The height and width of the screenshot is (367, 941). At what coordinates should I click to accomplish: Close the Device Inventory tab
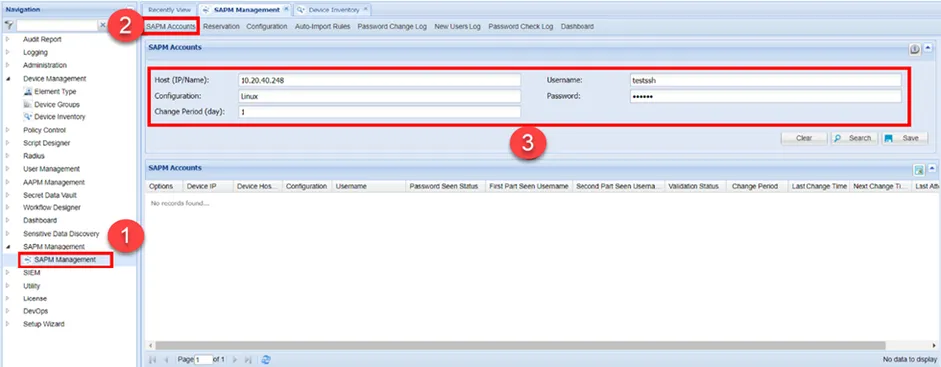pyautogui.click(x=365, y=10)
